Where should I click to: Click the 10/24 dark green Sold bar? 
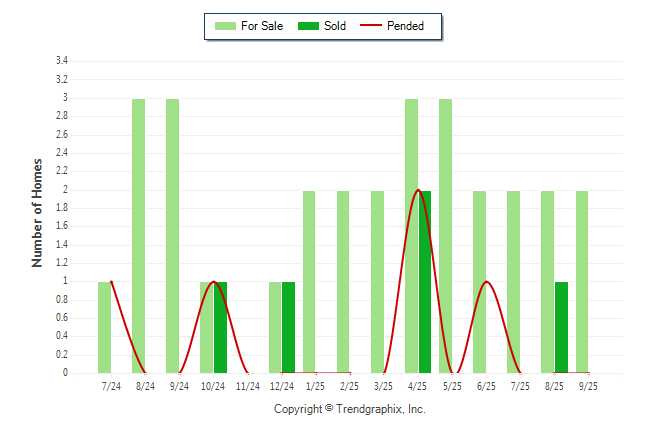221,327
